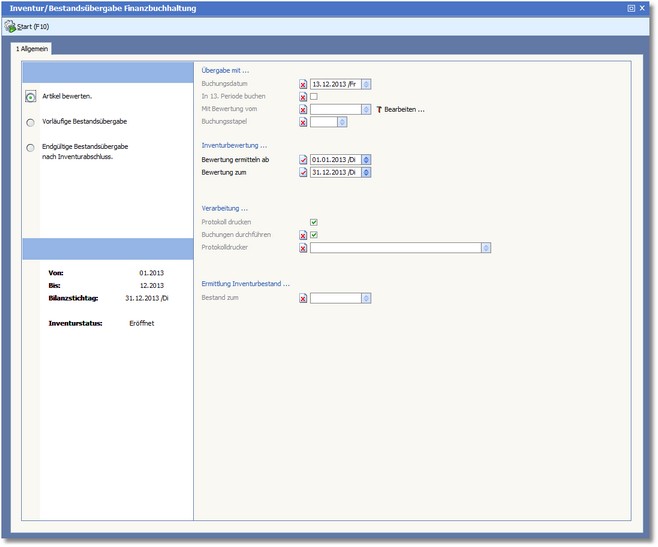
Task: Click the red X icon beside Protokolldrucker
Action: click(x=303, y=248)
